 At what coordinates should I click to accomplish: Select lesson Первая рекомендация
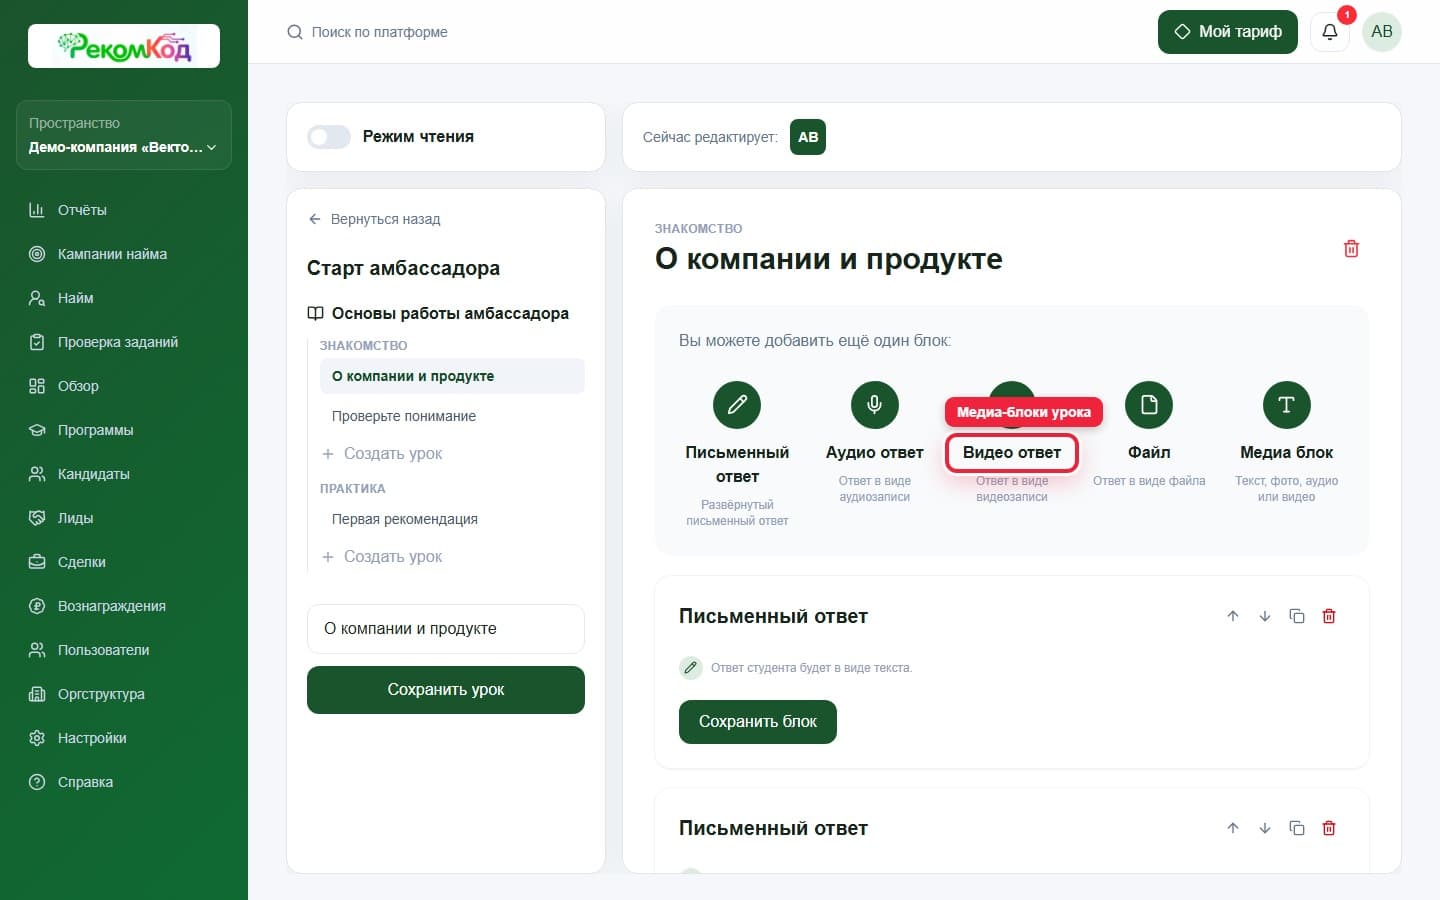[452, 519]
